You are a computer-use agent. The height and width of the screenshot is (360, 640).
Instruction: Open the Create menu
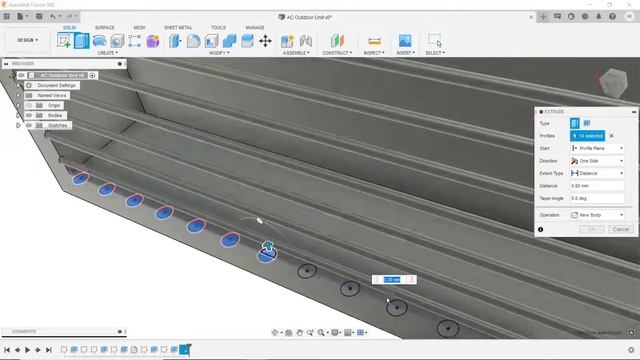(x=108, y=53)
